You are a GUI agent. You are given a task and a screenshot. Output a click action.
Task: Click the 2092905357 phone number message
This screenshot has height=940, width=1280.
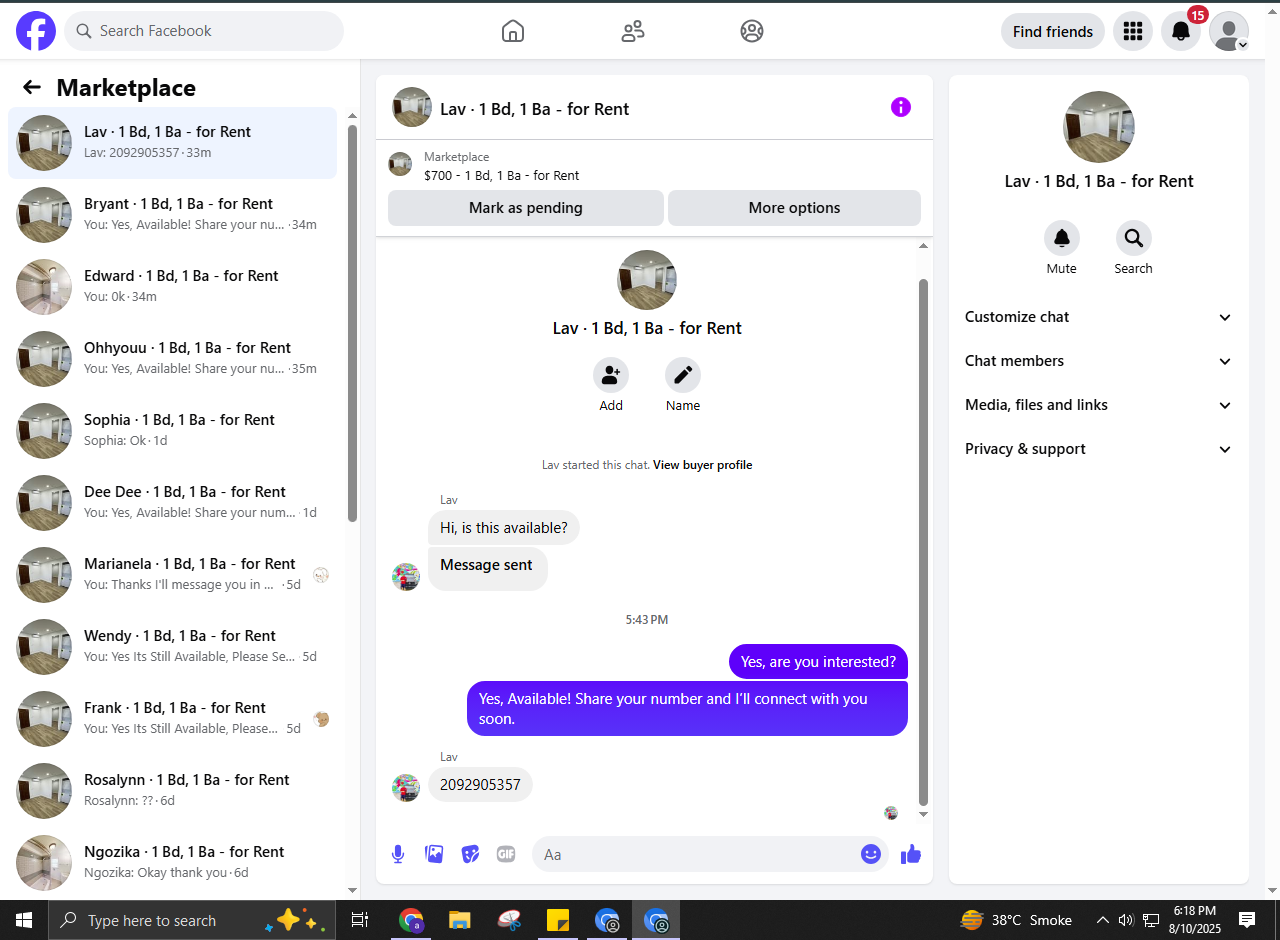pyautogui.click(x=480, y=785)
